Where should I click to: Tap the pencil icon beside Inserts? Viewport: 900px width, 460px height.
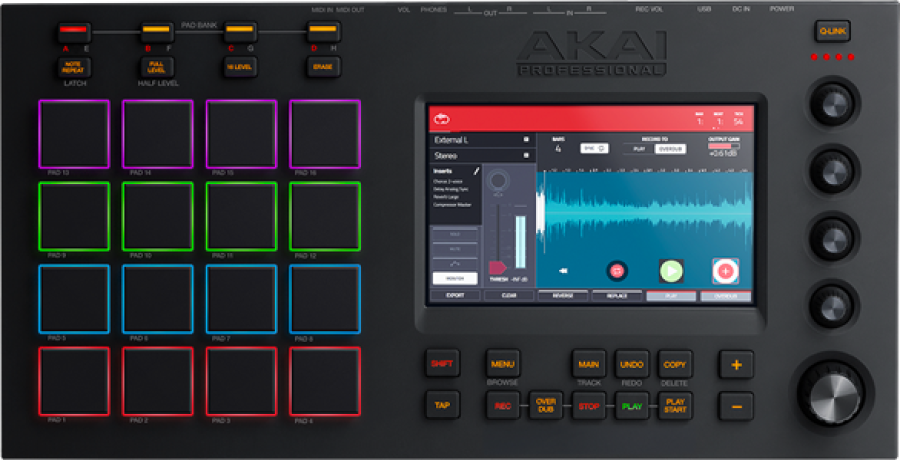[x=475, y=171]
